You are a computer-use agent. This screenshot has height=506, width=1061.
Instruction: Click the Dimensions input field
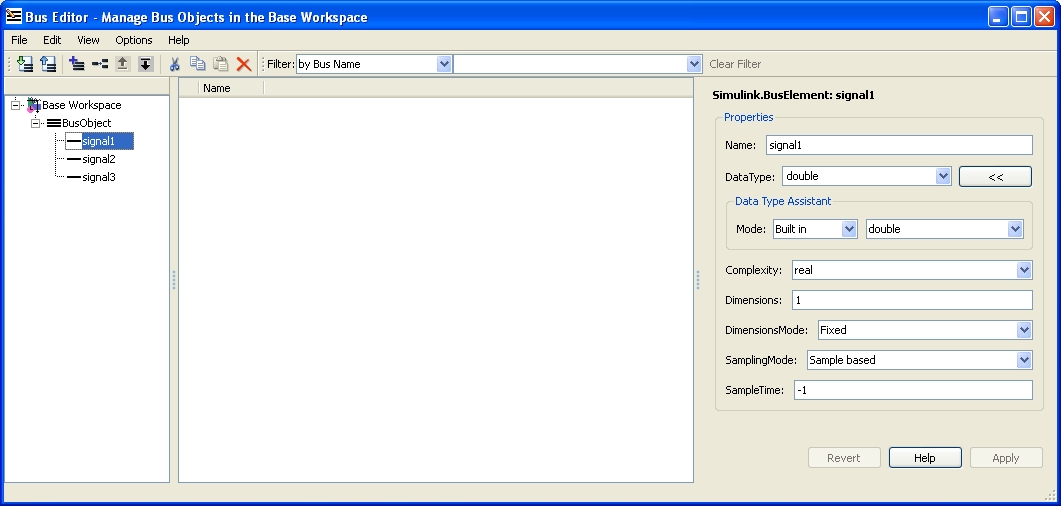(911, 300)
